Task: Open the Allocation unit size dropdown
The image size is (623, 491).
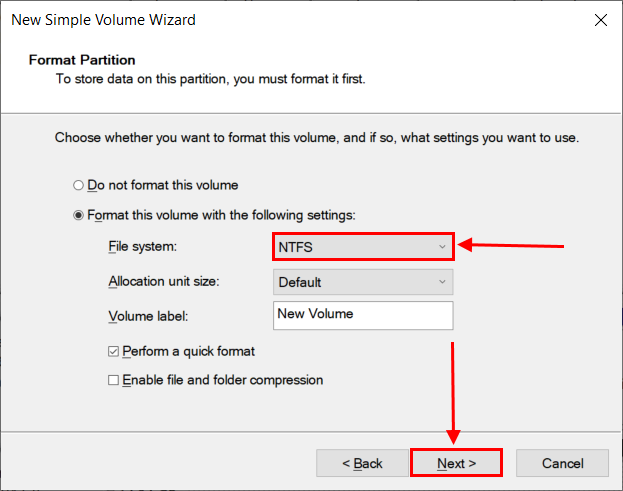Action: click(363, 282)
